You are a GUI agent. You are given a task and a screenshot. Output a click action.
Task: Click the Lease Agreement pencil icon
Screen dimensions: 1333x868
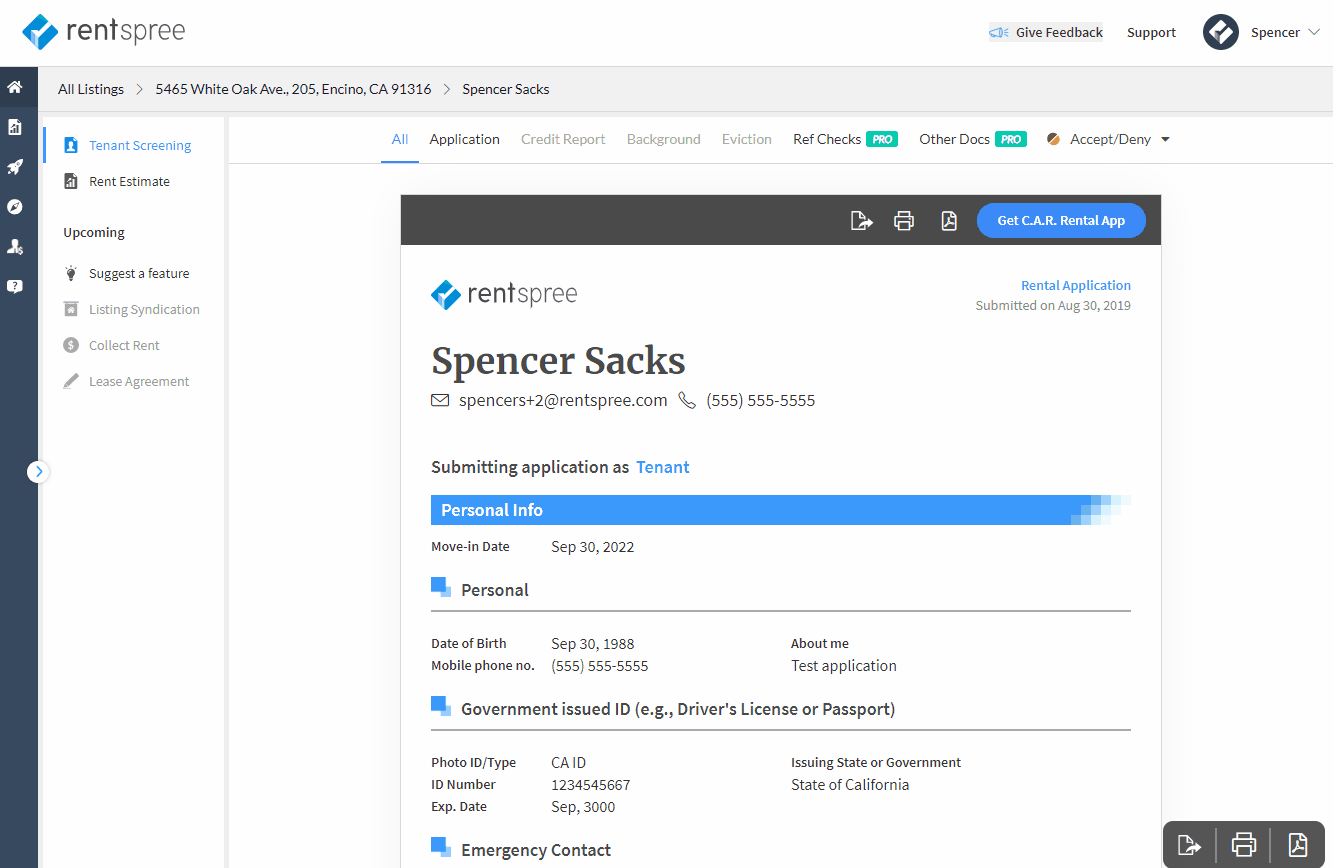pos(71,381)
